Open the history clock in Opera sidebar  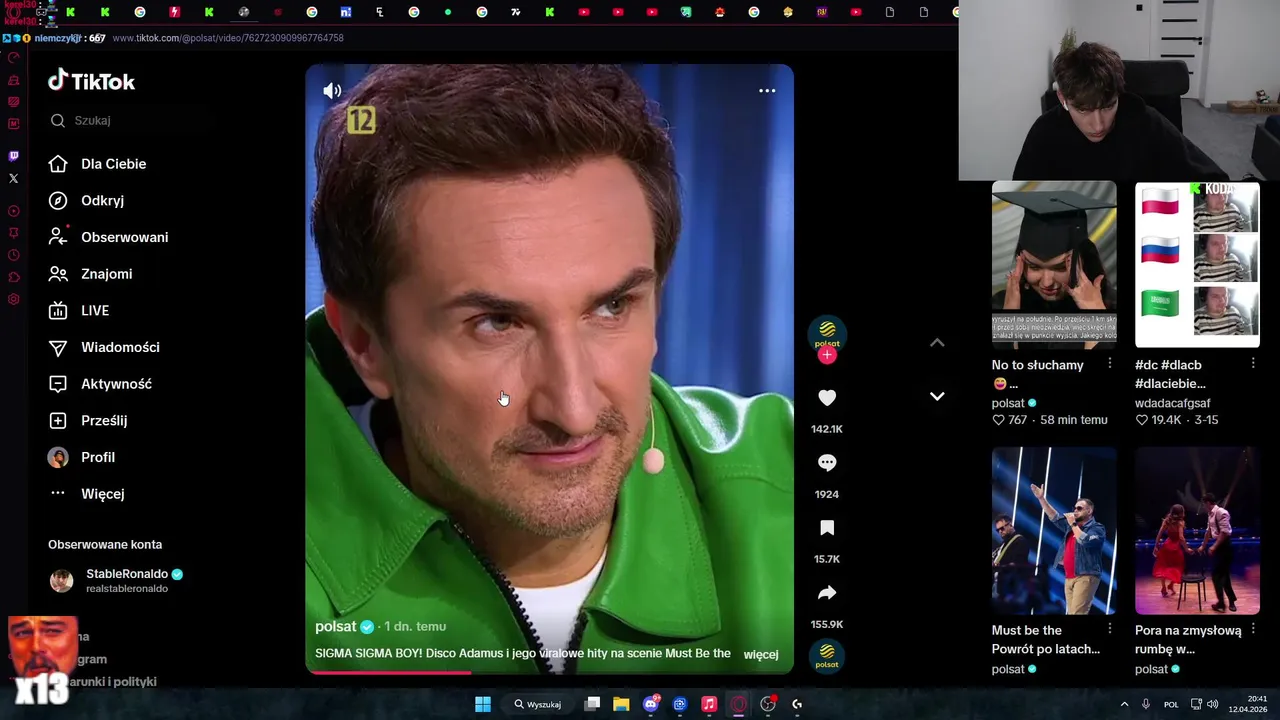click(13, 255)
